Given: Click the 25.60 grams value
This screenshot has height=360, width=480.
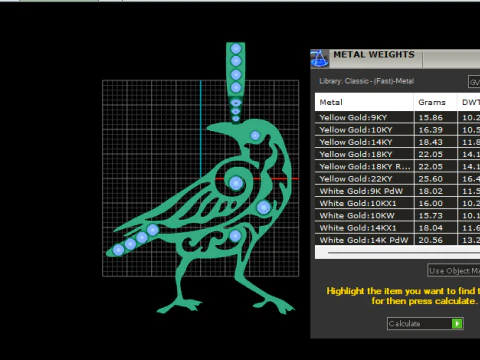Looking at the screenshot, I should coord(430,179).
